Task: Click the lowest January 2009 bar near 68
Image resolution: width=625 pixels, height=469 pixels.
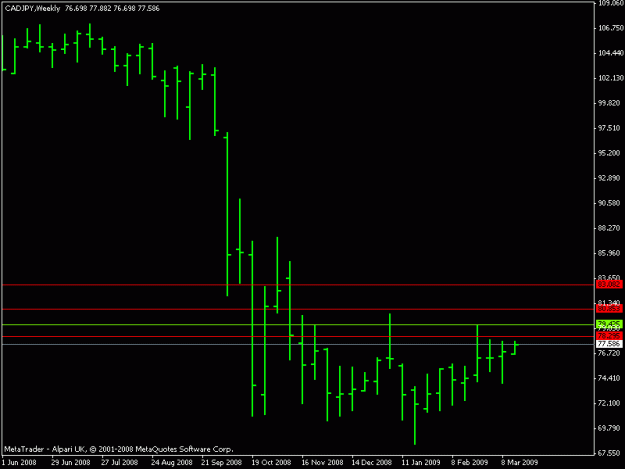Action: pos(415,415)
